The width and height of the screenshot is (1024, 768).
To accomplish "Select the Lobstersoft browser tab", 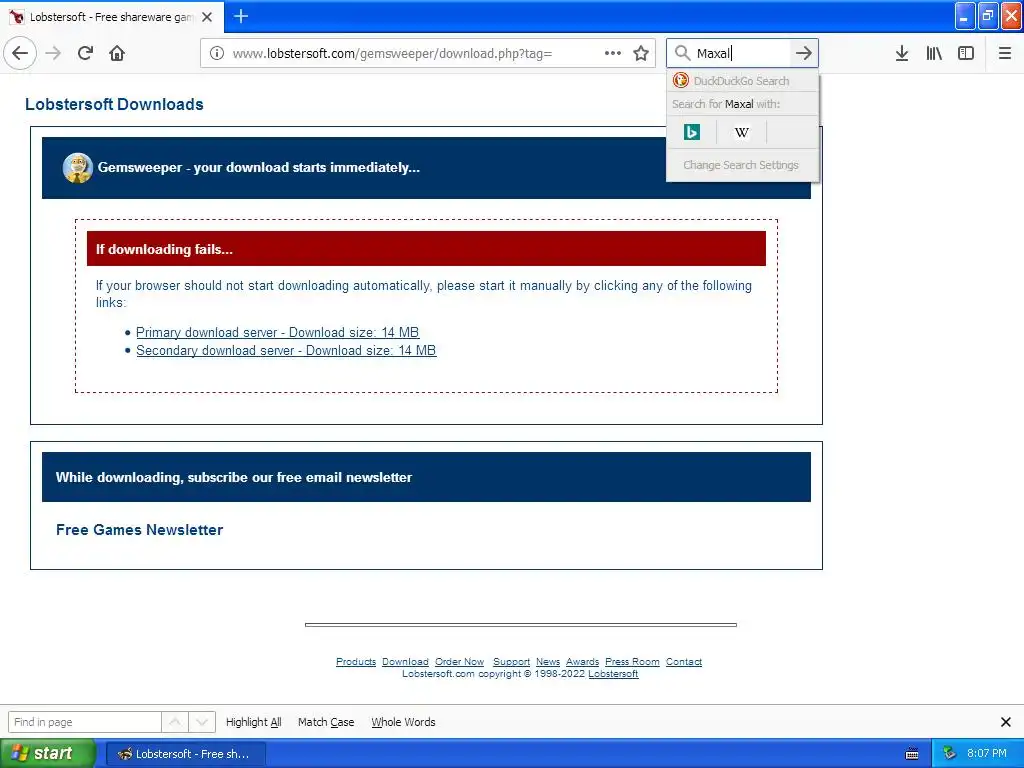I will pyautogui.click(x=112, y=17).
